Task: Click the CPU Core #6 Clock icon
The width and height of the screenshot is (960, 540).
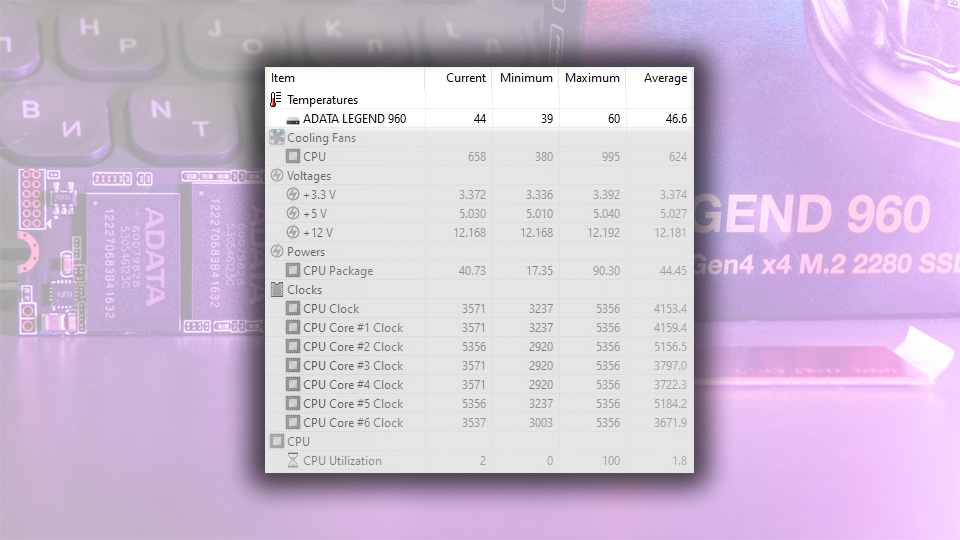Action: pos(293,422)
